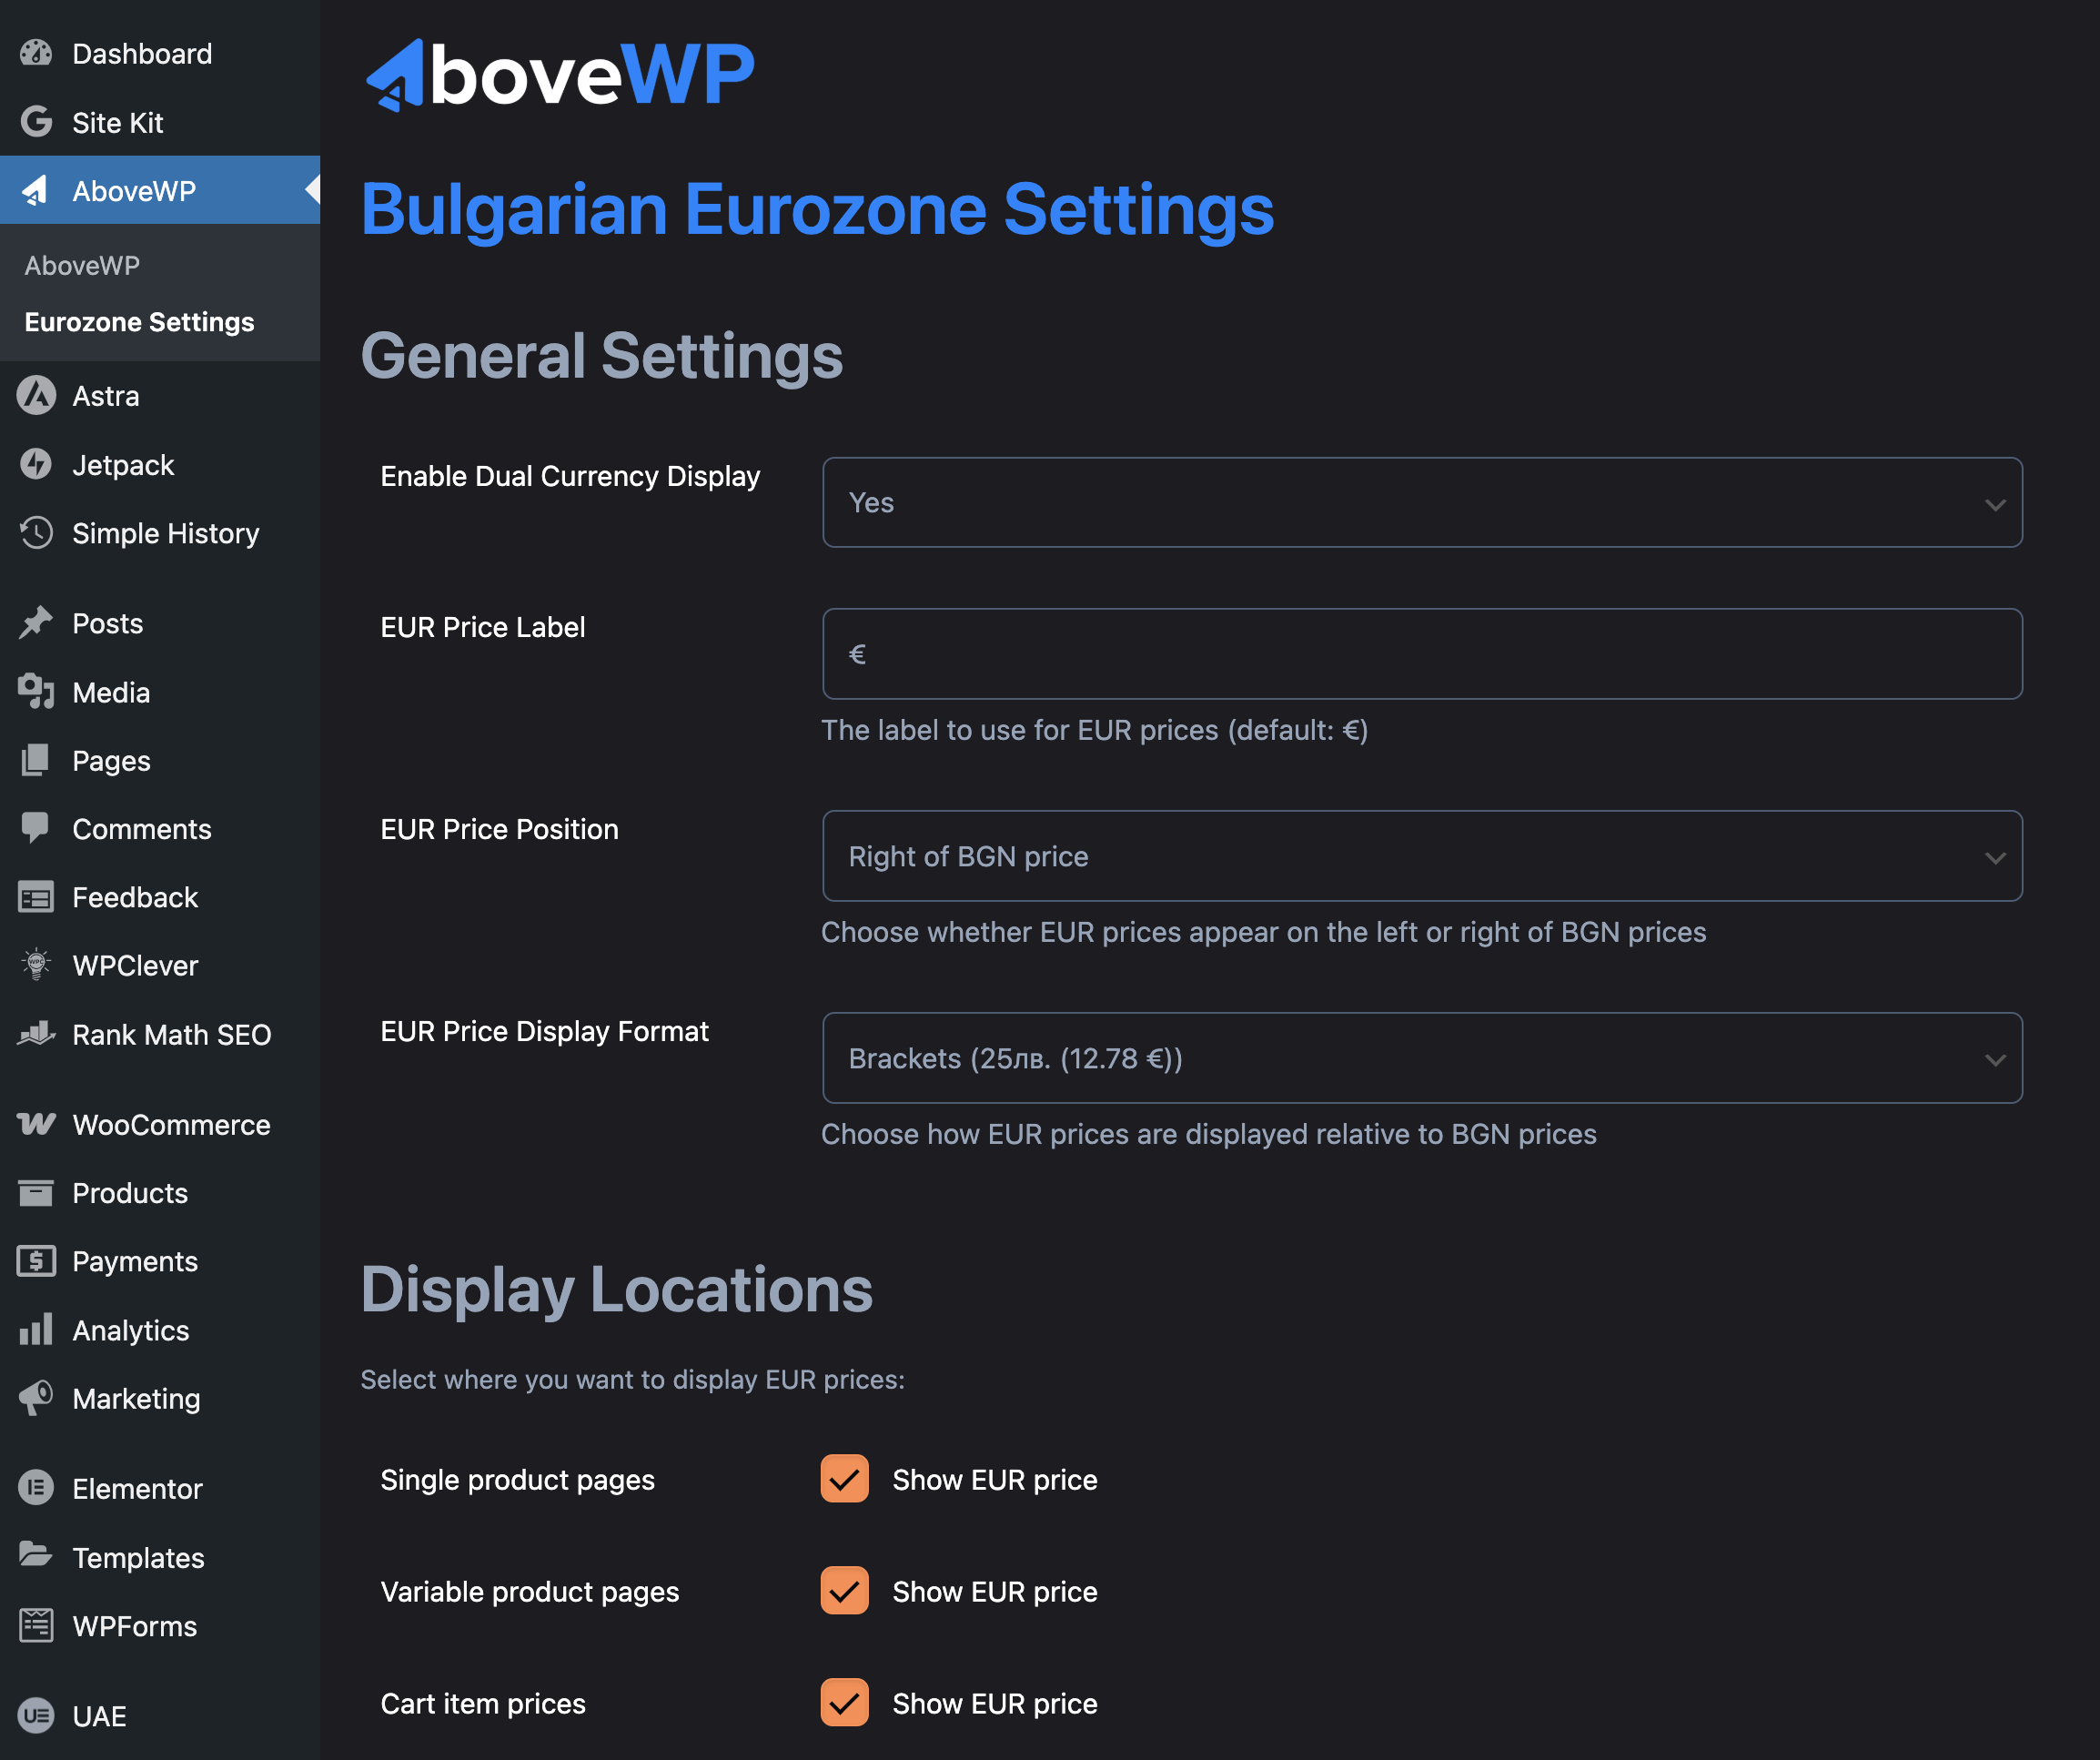Open the Dashboard menu item
The height and width of the screenshot is (1760, 2100).
coord(160,54)
